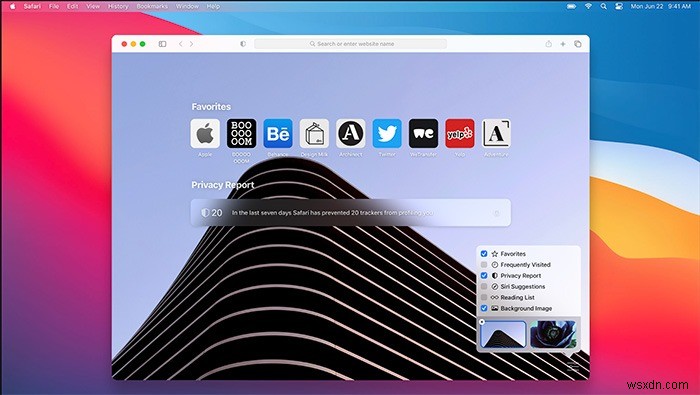Uncheck the Privacy Report checkbox

click(x=483, y=275)
